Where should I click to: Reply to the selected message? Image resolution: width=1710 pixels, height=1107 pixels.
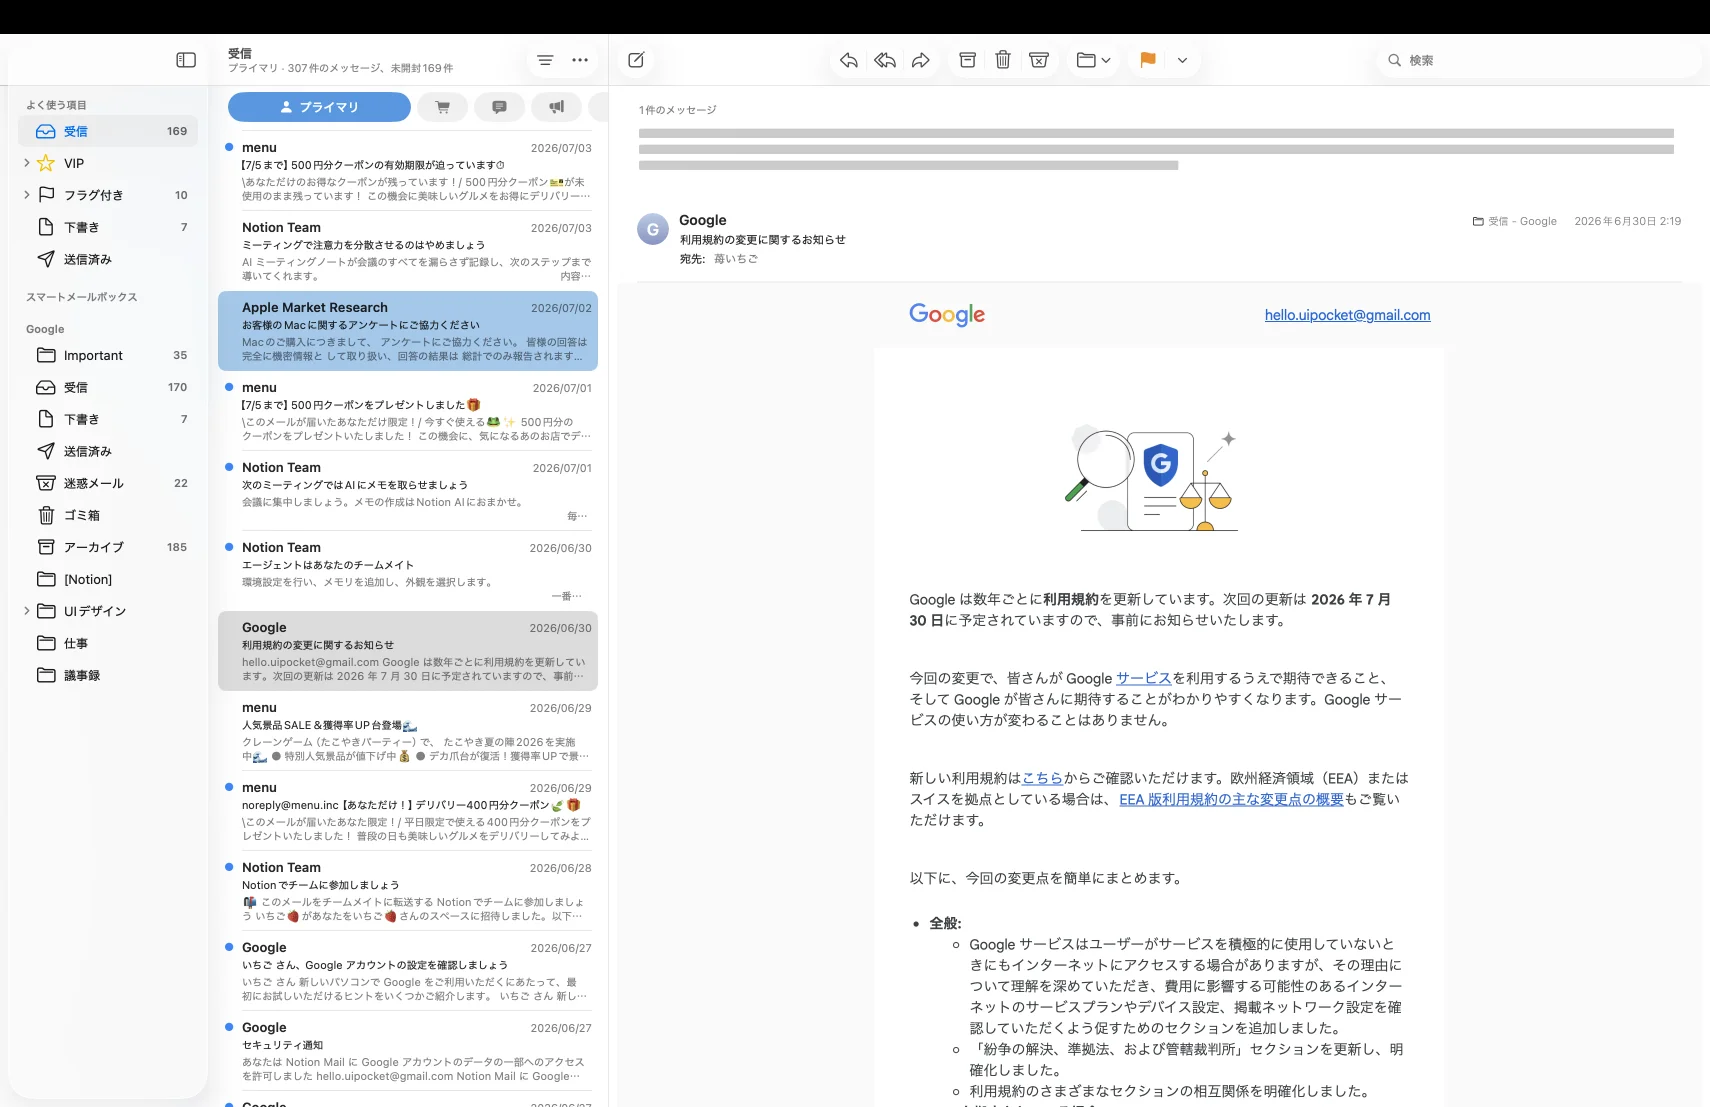pos(848,60)
